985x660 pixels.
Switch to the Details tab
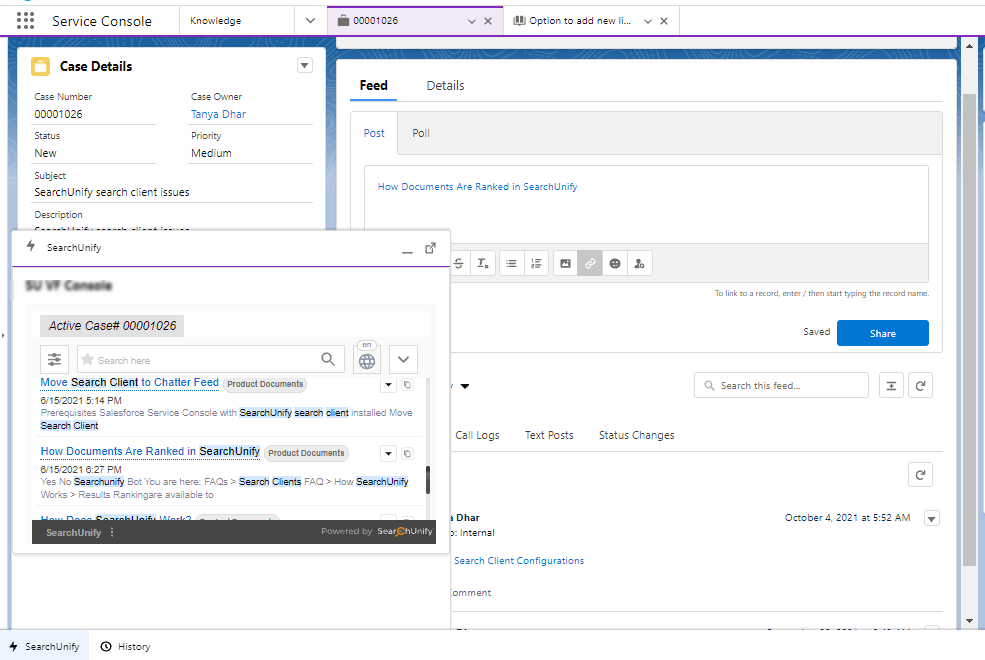click(445, 86)
